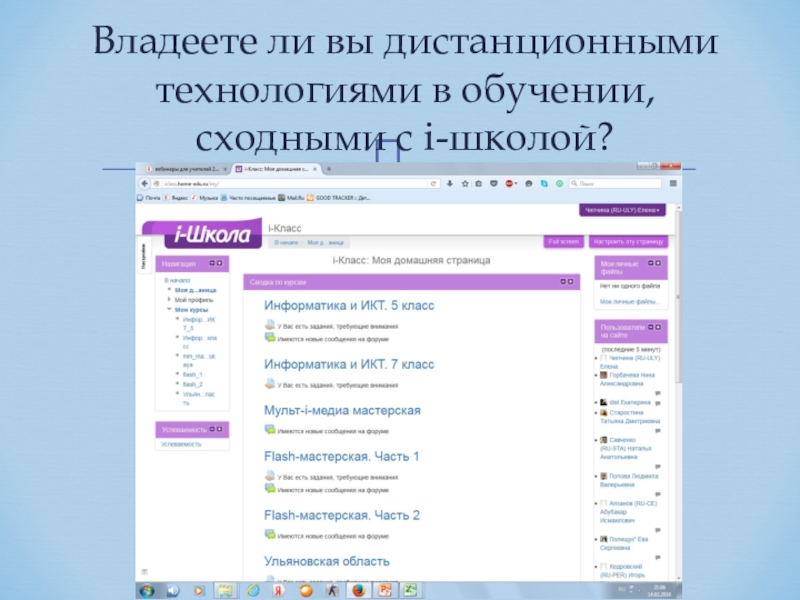Go back with the browser back arrow
Viewport: 800px width, 600px height.
click(145, 184)
